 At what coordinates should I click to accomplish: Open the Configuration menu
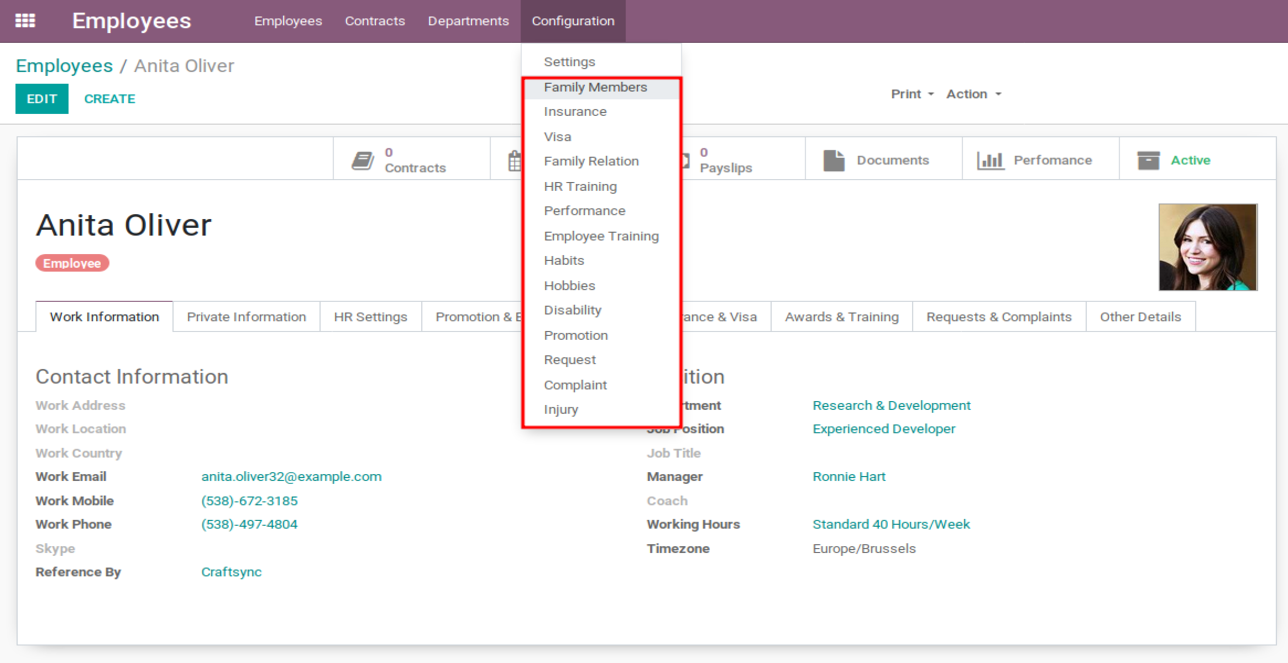[573, 21]
